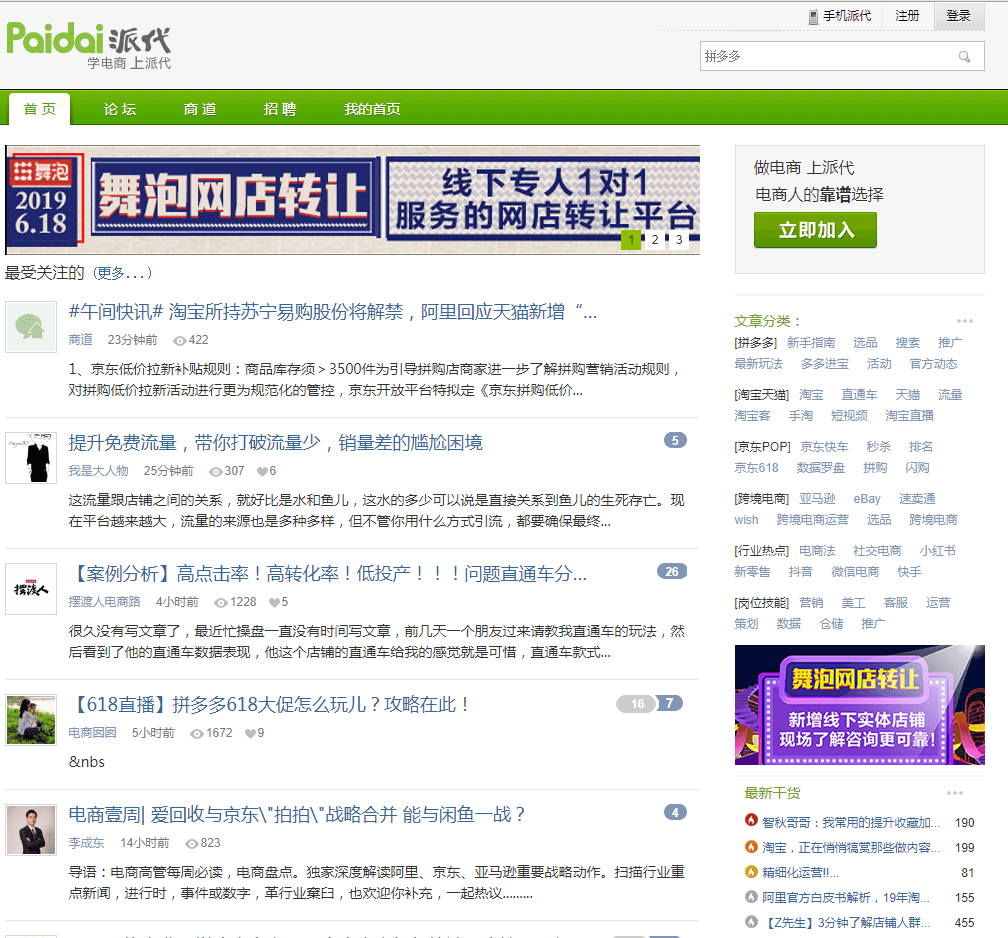Click the 登录 login link
This screenshot has width=1008, height=938.
958,16
